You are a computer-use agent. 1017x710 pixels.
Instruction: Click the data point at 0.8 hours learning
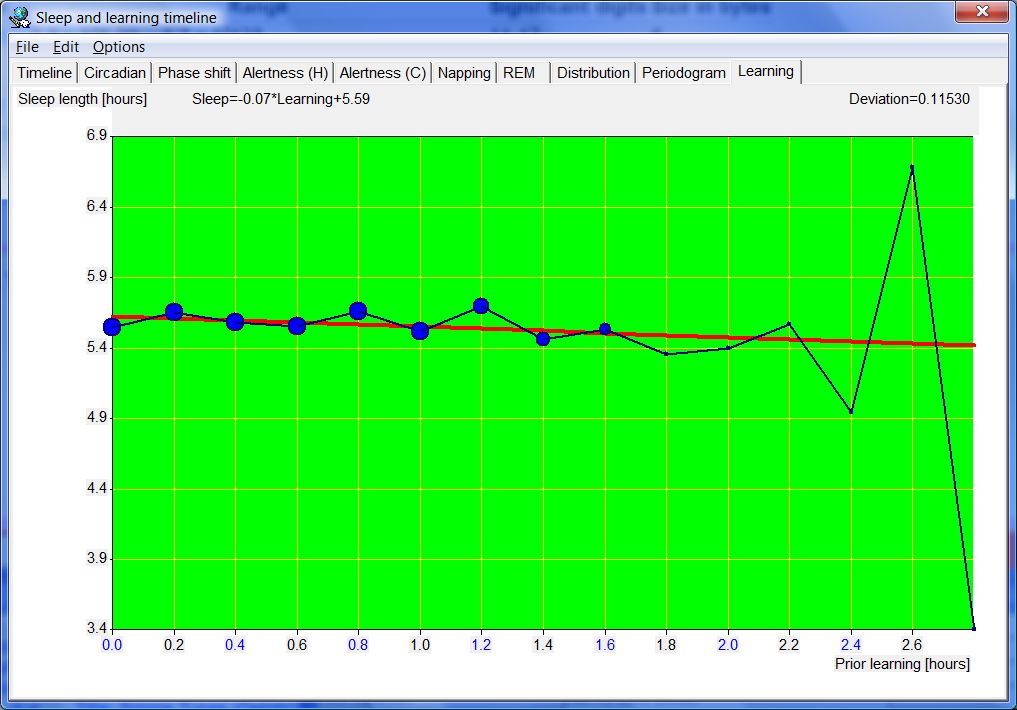[x=358, y=311]
